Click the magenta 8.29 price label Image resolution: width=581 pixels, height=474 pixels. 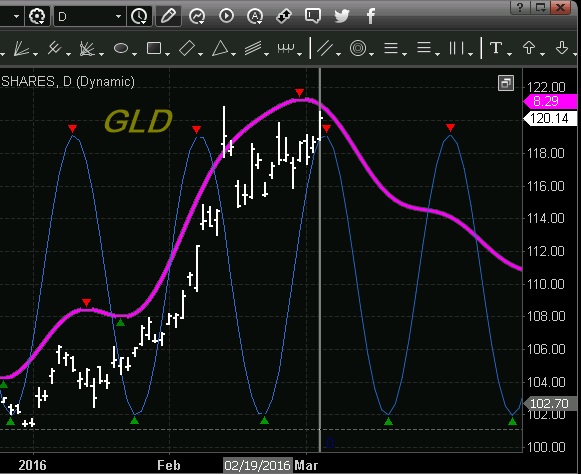[550, 101]
